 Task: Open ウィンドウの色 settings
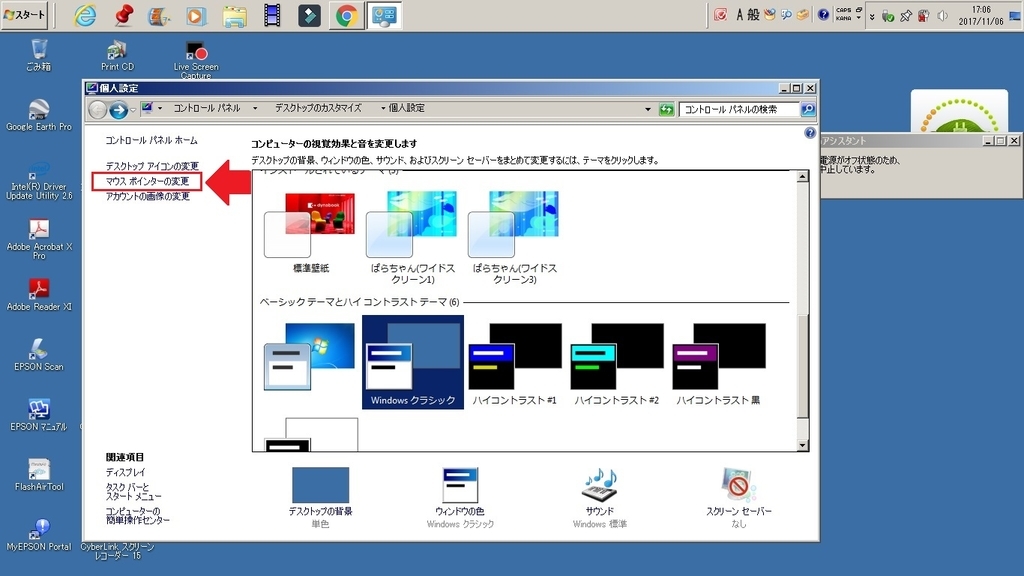[x=460, y=498]
